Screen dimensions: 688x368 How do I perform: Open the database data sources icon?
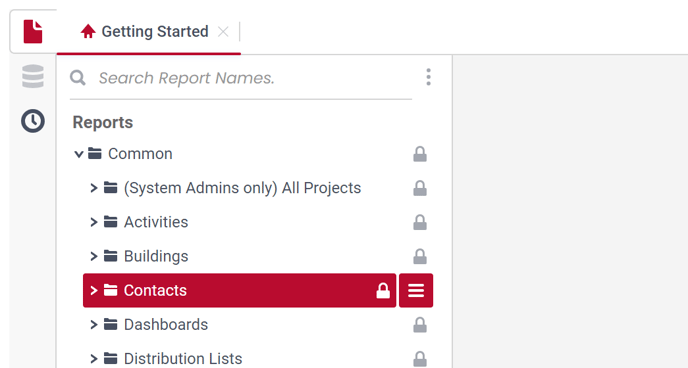[33, 76]
